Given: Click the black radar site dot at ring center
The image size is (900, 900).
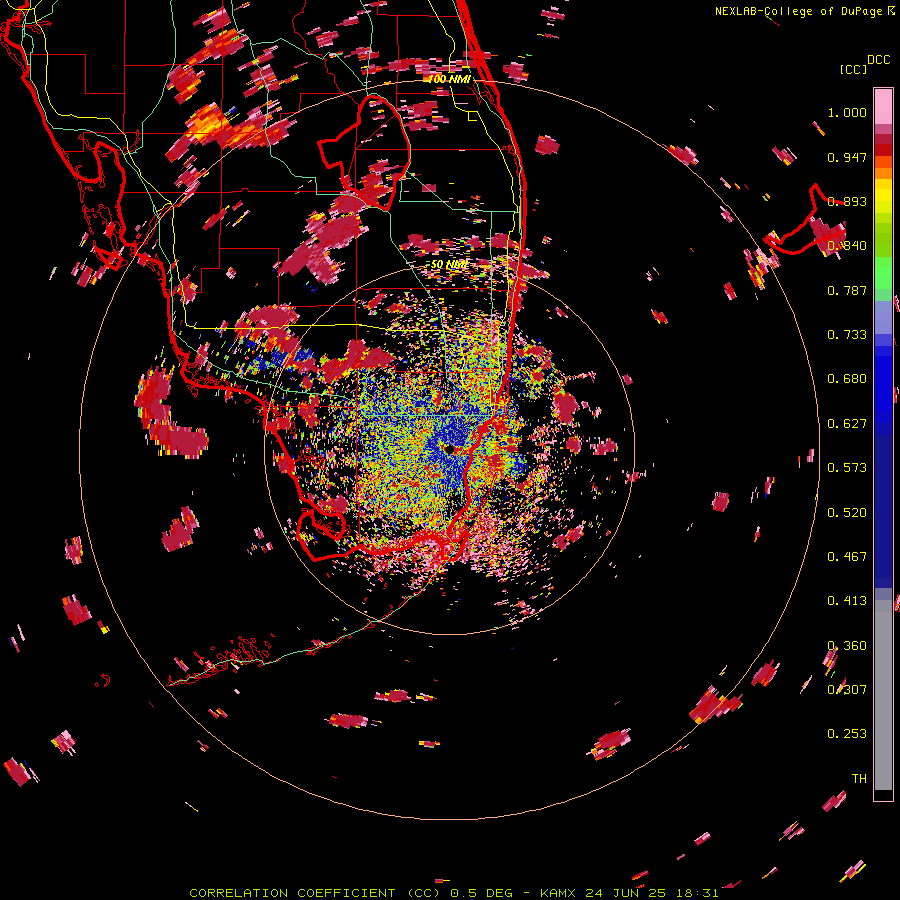Looking at the screenshot, I should 449,449.
